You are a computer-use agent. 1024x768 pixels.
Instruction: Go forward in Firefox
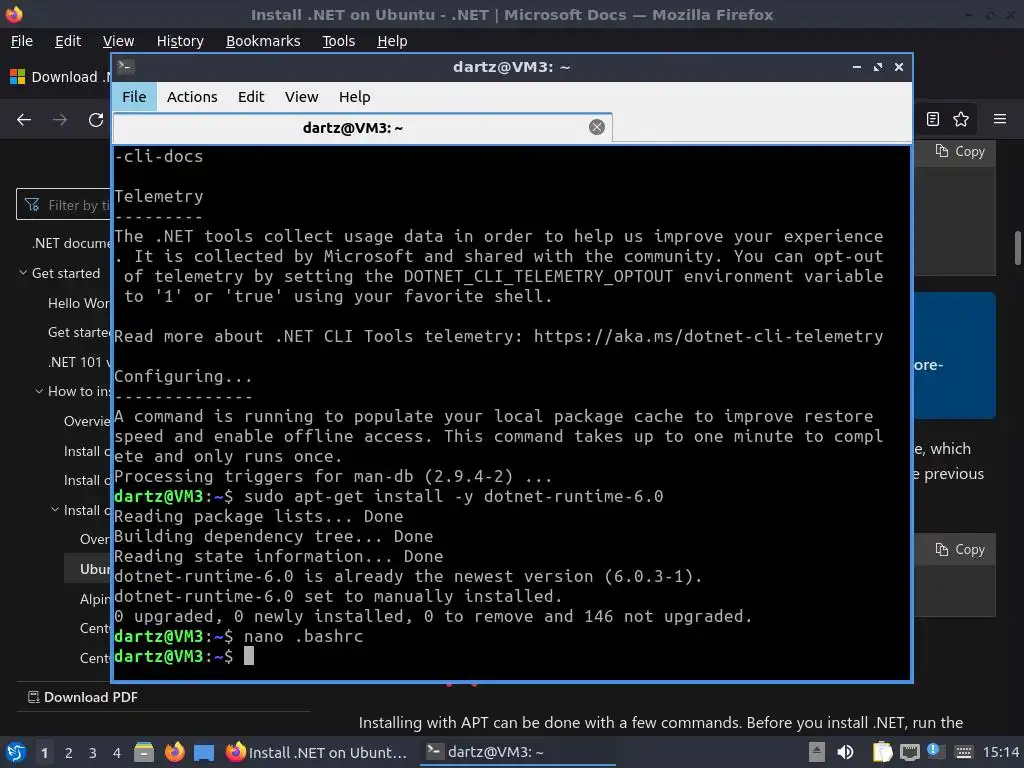(59, 120)
